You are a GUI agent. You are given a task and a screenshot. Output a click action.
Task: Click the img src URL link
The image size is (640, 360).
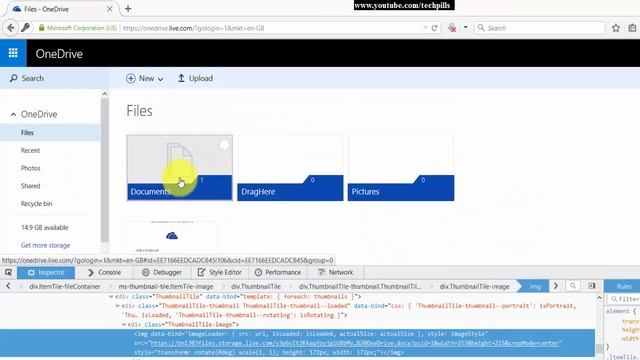coord(356,343)
